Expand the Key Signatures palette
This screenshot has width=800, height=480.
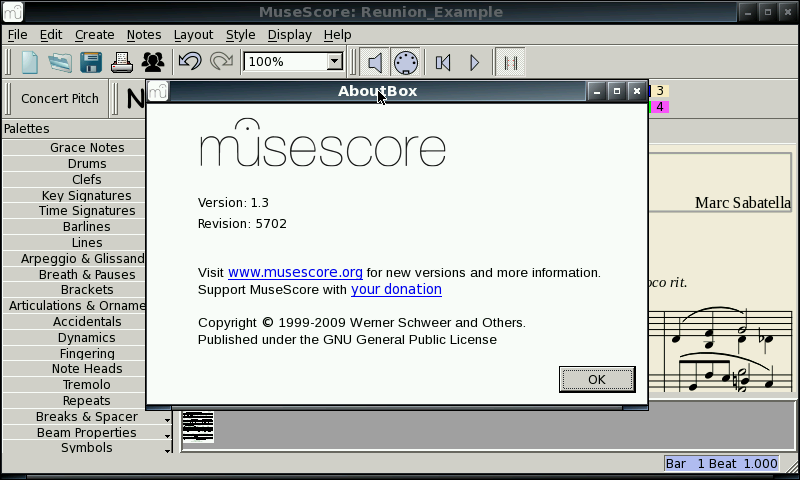tap(74, 195)
